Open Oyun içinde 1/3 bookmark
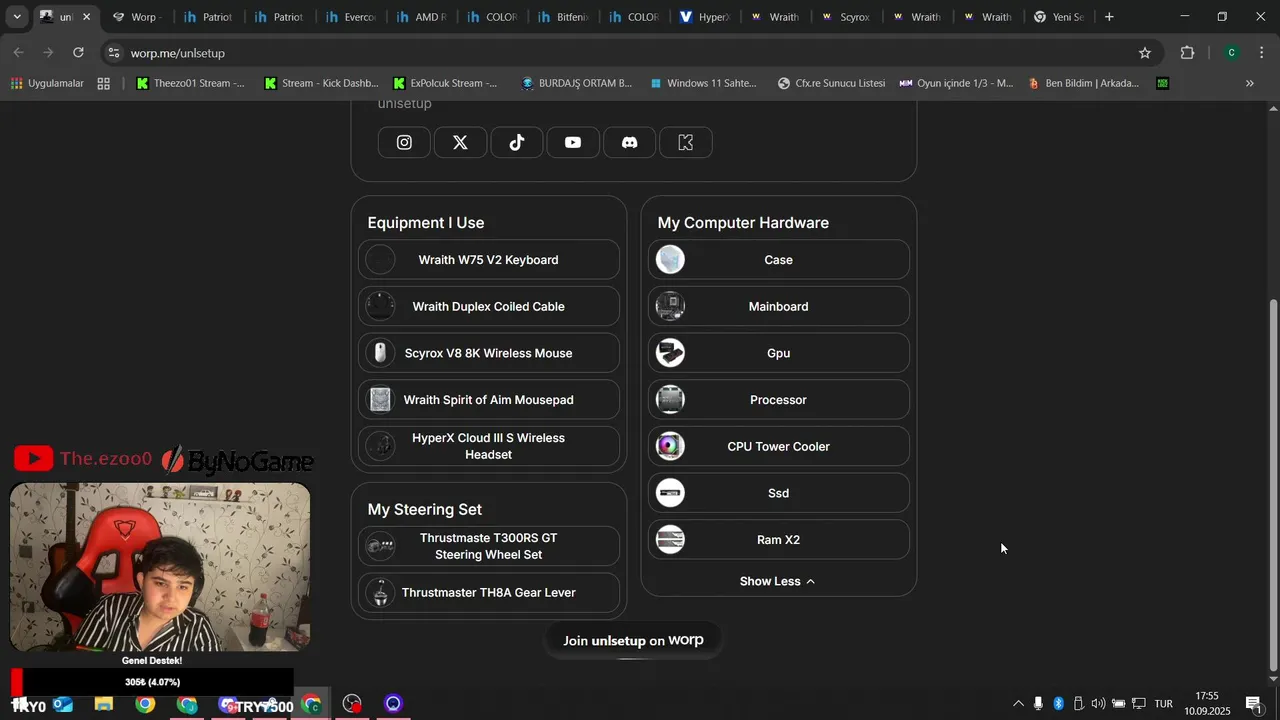 956,83
